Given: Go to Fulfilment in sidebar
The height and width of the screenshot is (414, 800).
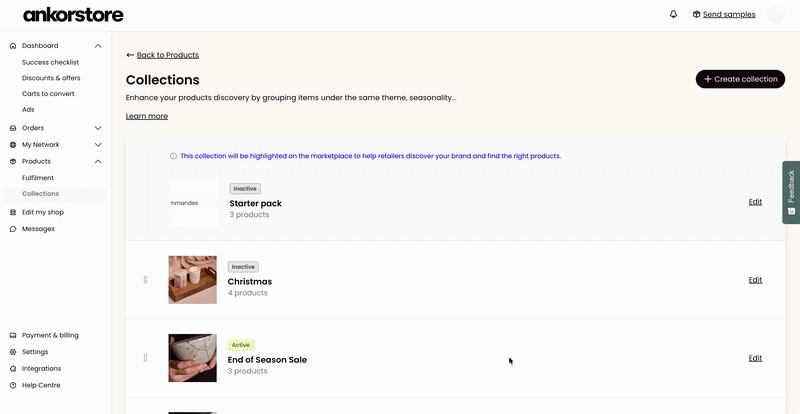Looking at the screenshot, I should coord(38,178).
